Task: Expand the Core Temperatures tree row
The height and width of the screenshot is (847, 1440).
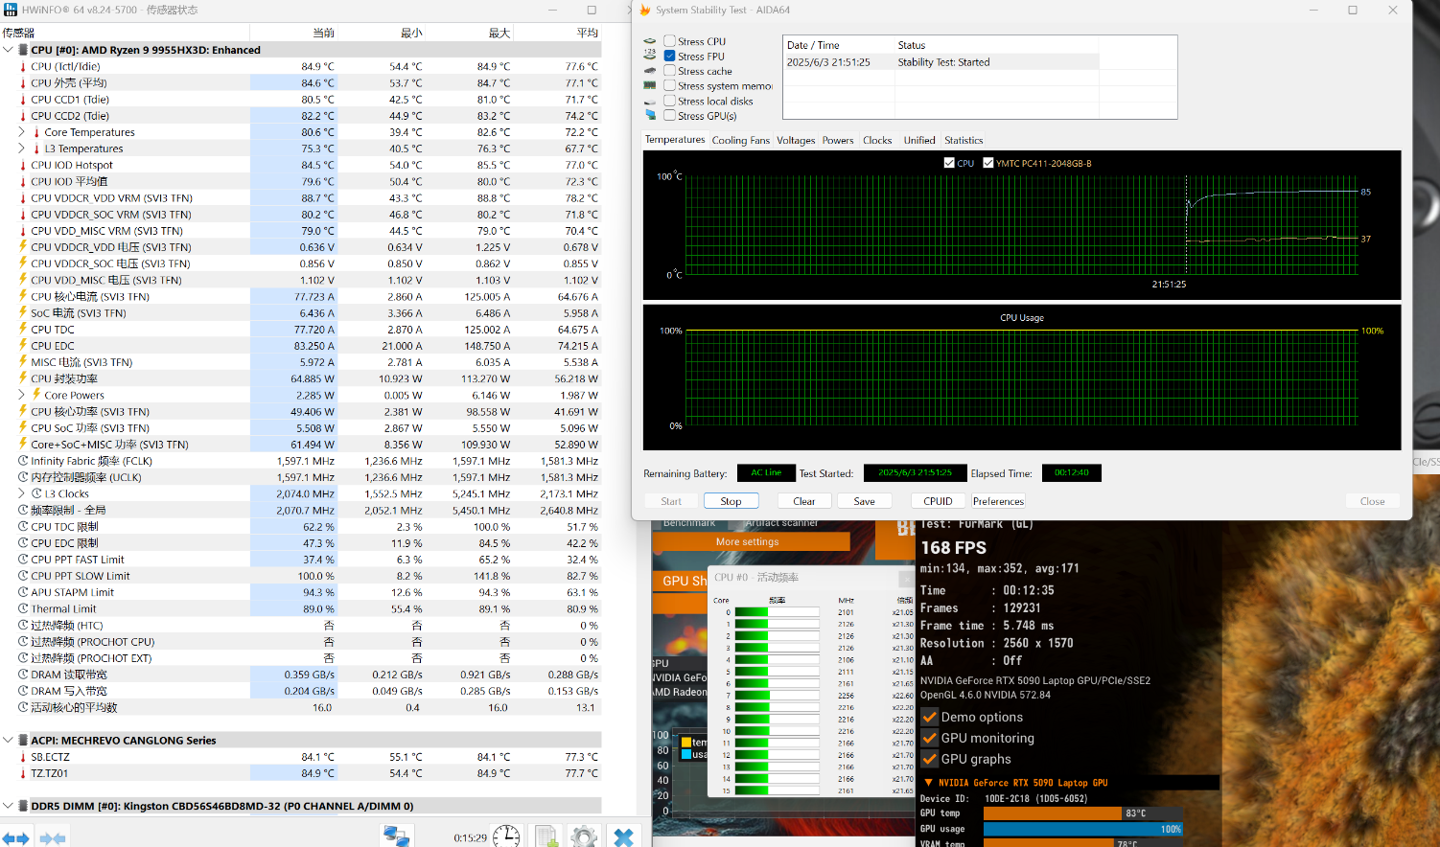Action: (x=21, y=132)
